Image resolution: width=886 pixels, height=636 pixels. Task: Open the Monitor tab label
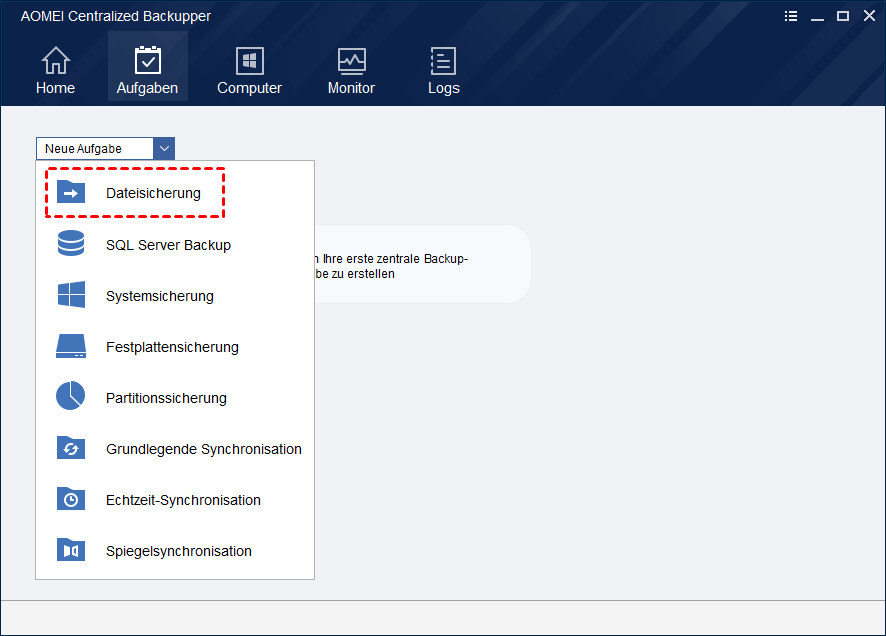coord(351,88)
